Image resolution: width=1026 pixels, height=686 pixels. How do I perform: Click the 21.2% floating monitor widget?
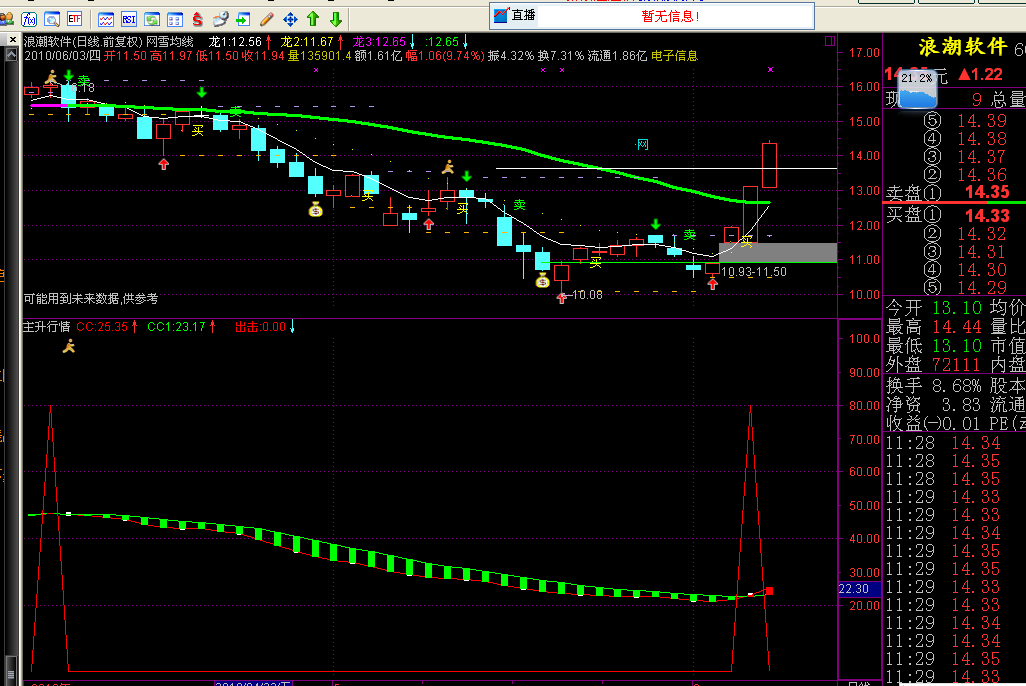(x=916, y=88)
